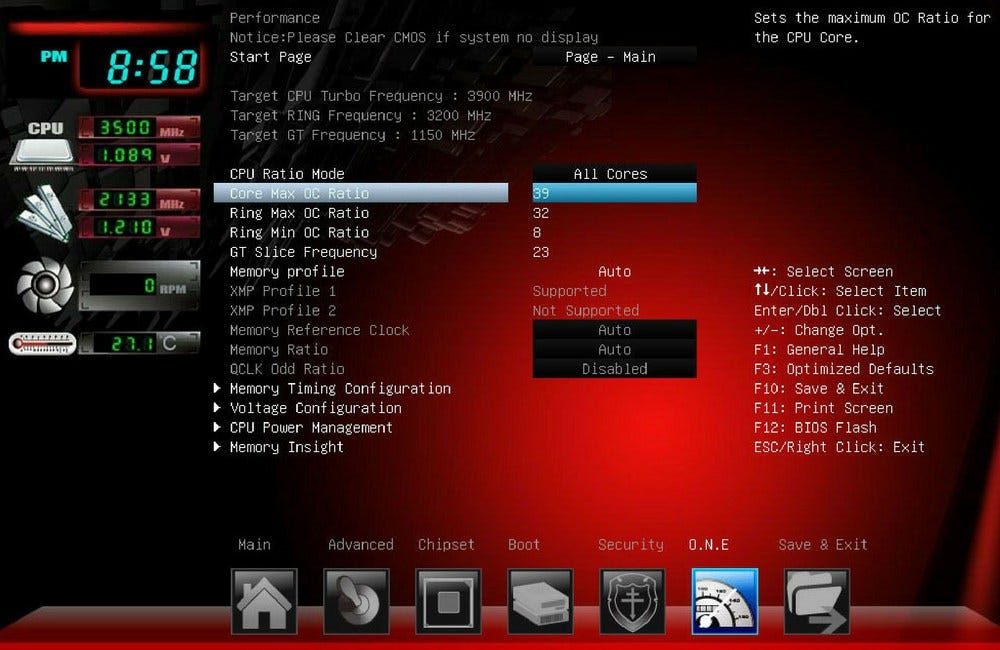
Task: Click the XMP Profile 1 label
Action: [283, 291]
